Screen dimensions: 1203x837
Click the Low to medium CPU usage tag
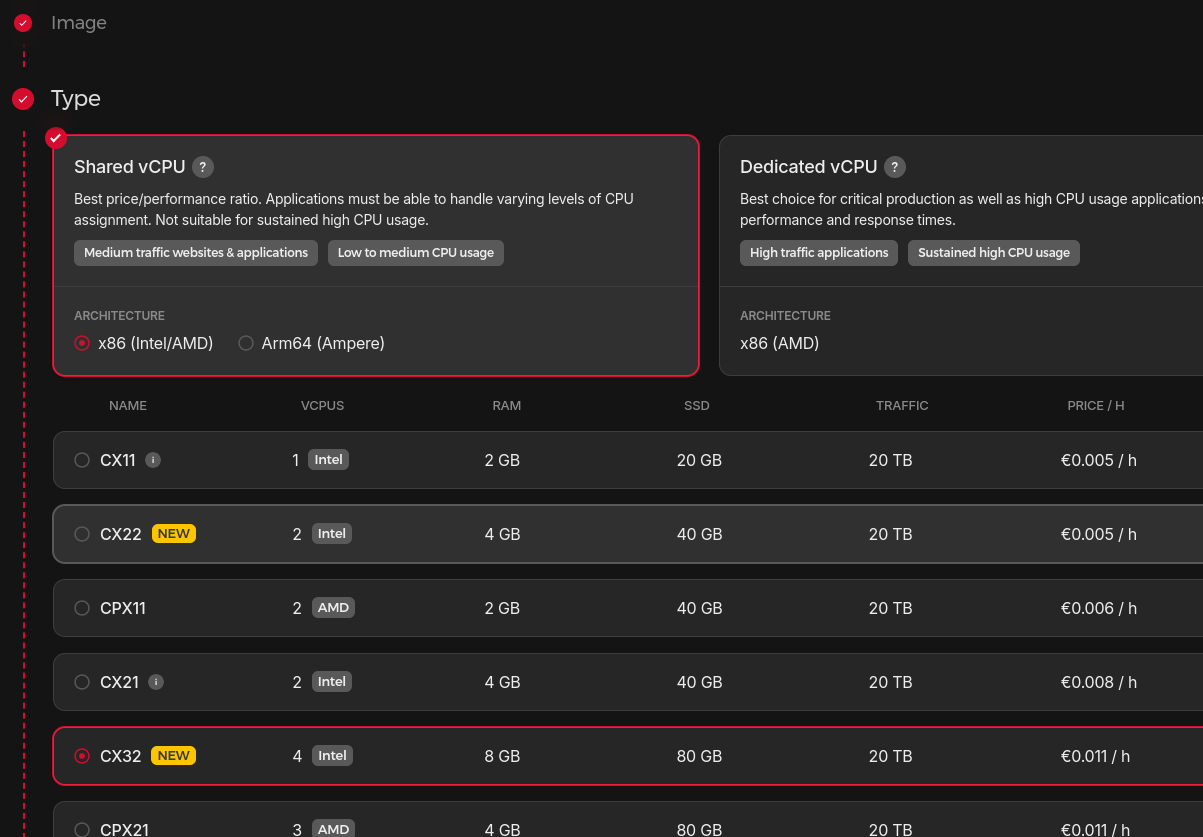pyautogui.click(x=415, y=253)
